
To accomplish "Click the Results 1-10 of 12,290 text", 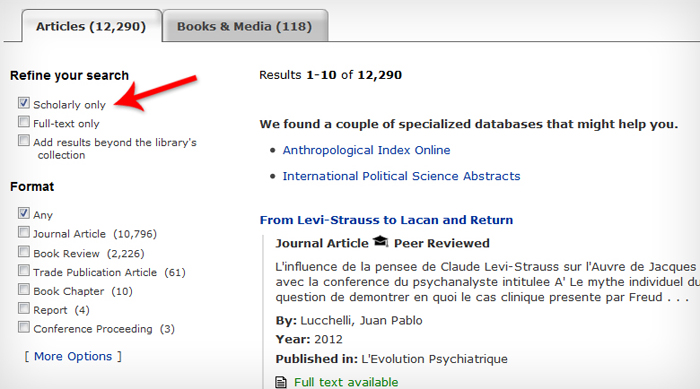I will 330,75.
